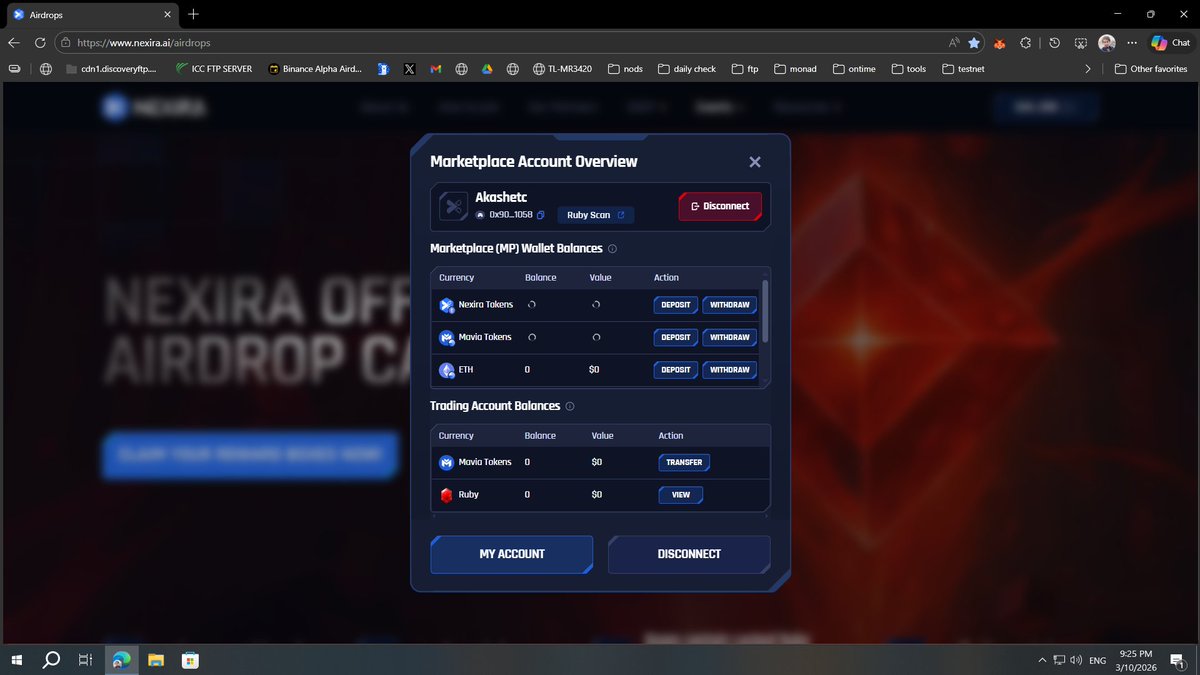
Task: Click the Ruby gem icon
Action: 447,495
